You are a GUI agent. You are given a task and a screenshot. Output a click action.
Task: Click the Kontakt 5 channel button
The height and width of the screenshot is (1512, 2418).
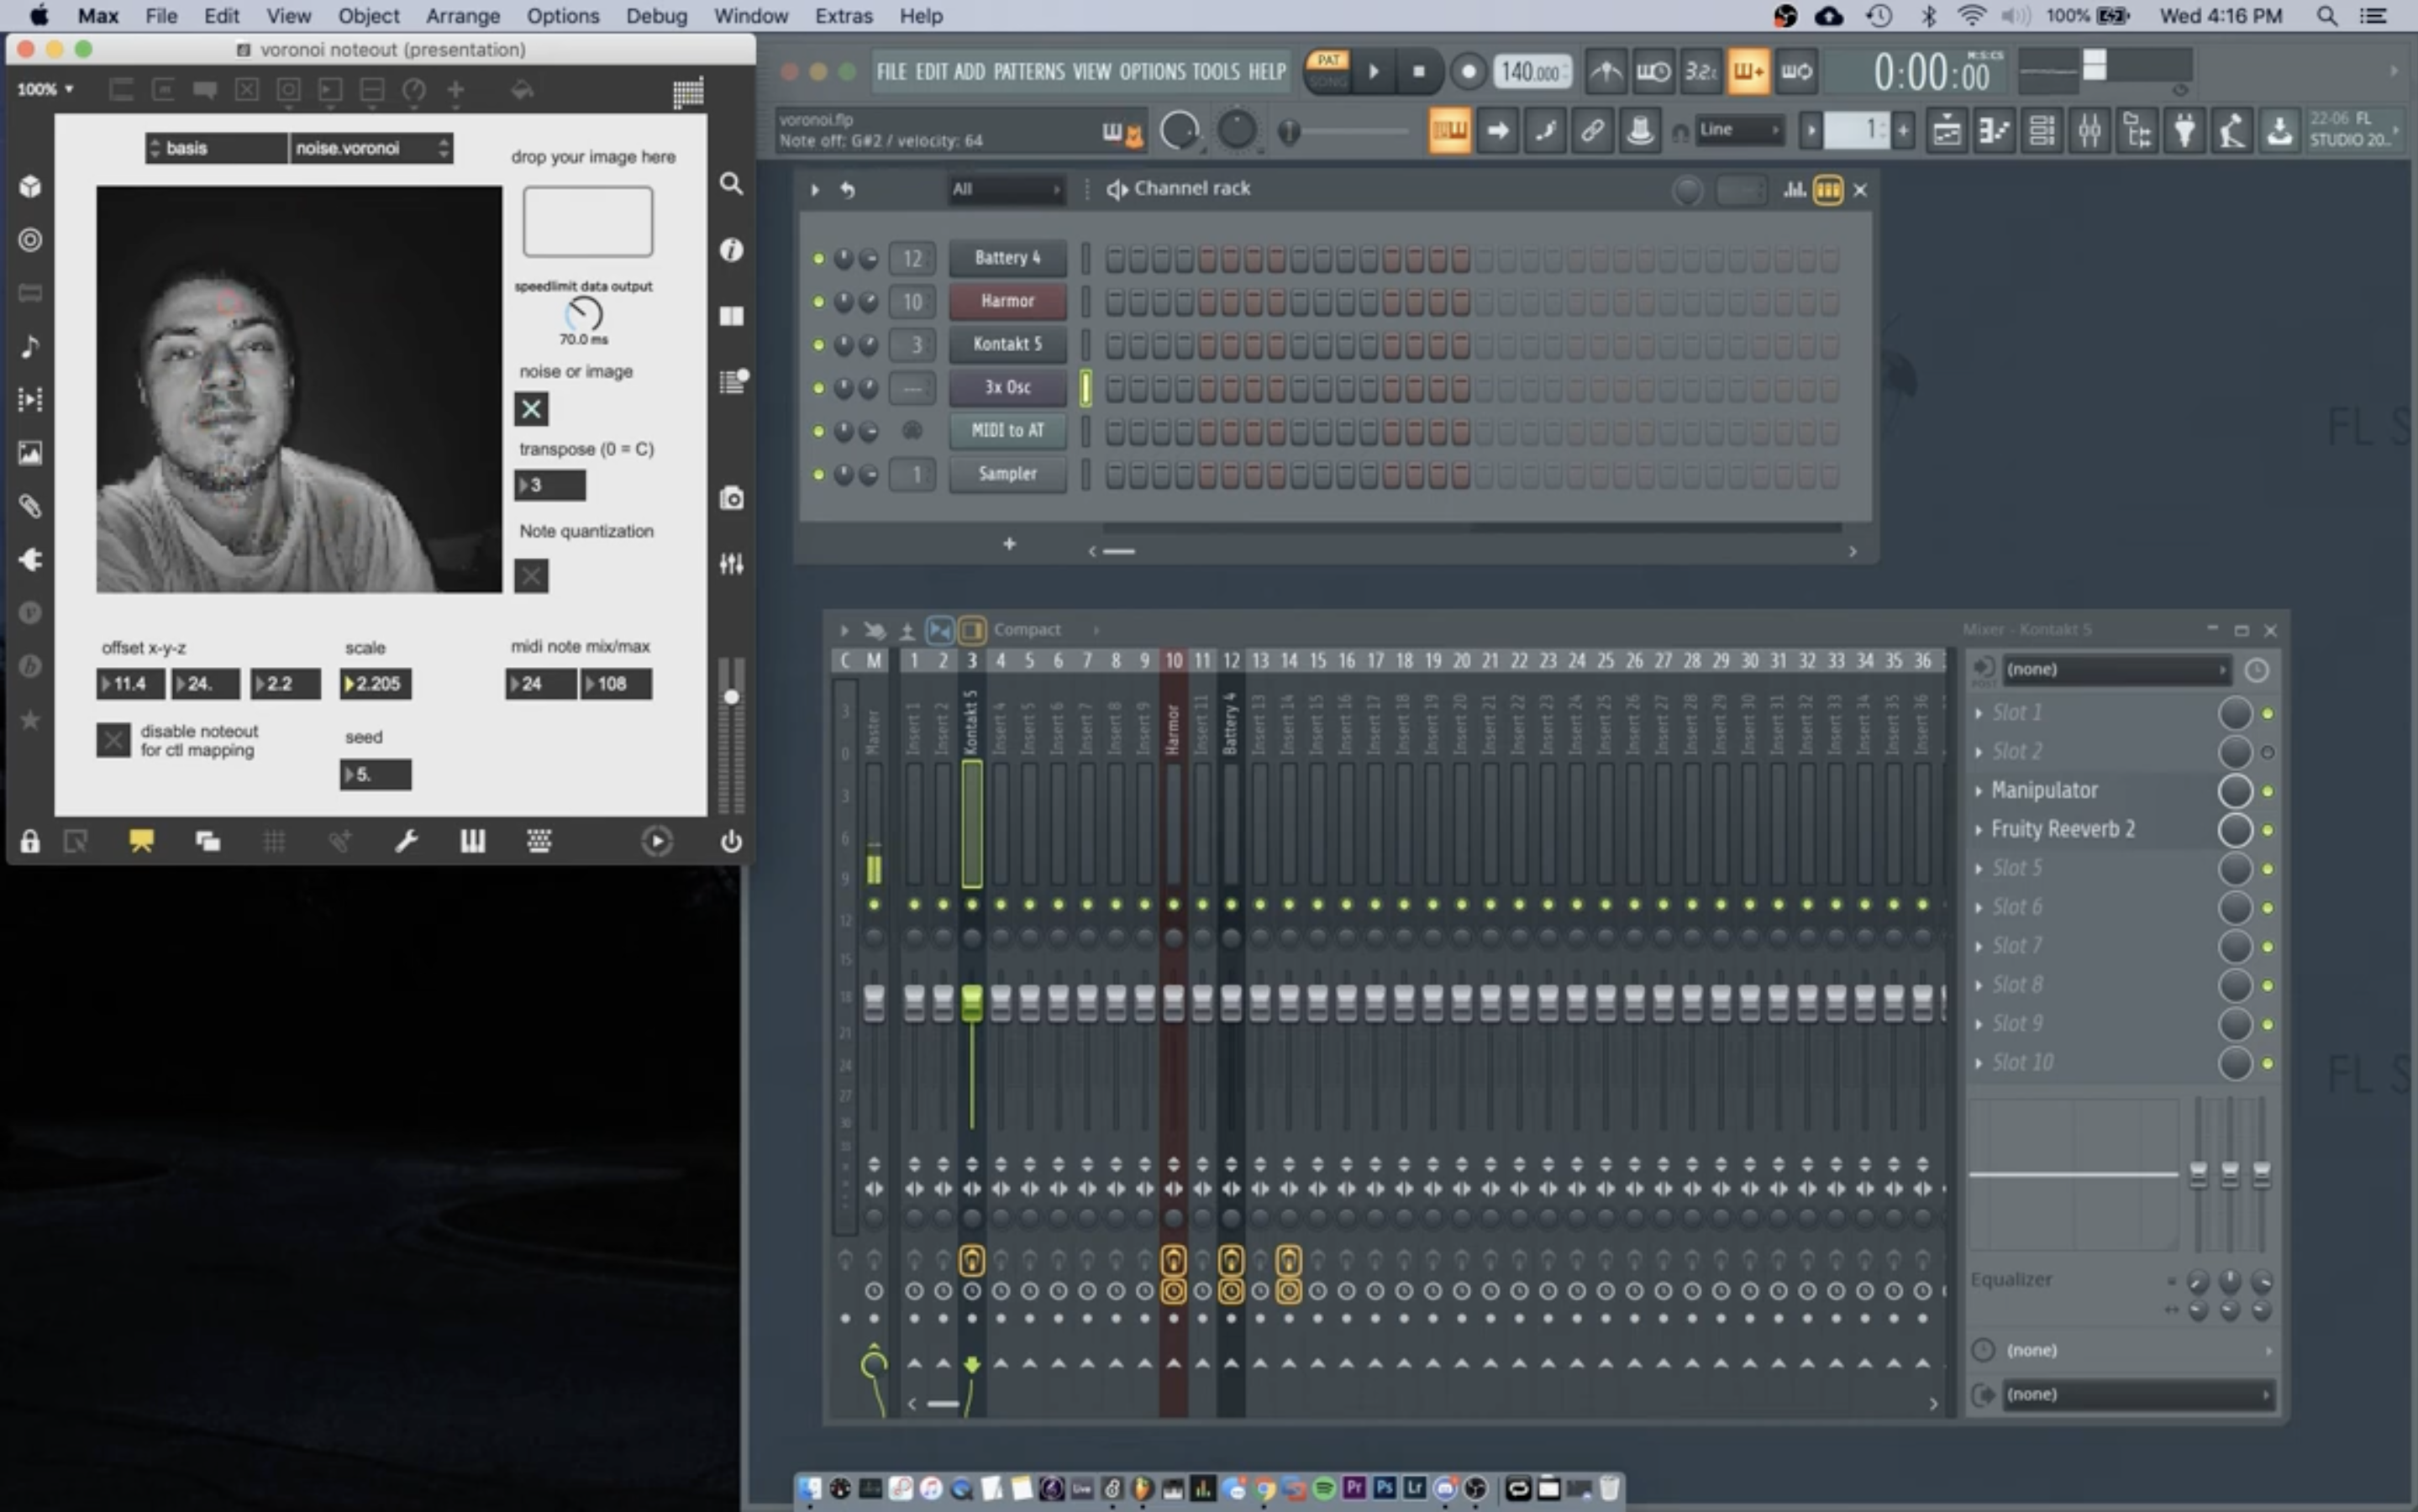[x=1007, y=344]
